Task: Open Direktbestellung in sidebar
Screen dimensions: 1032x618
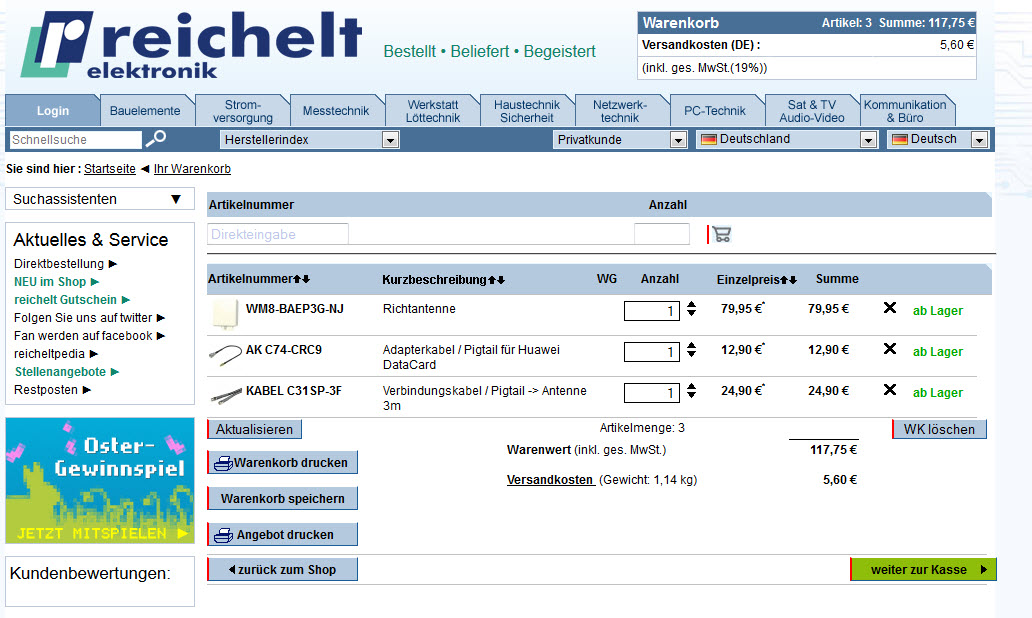Action: point(65,263)
